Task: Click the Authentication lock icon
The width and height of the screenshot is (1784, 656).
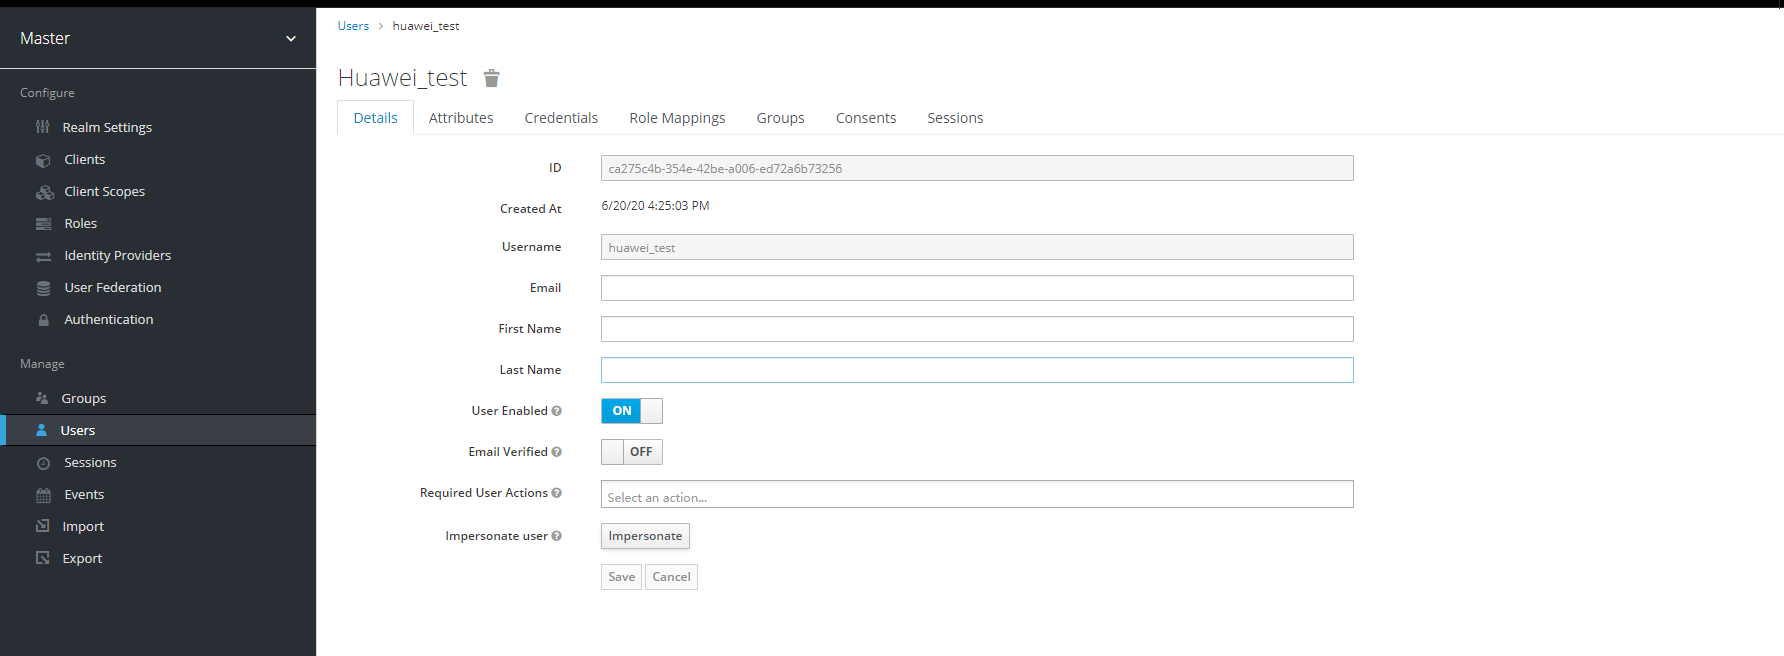Action: click(x=43, y=320)
